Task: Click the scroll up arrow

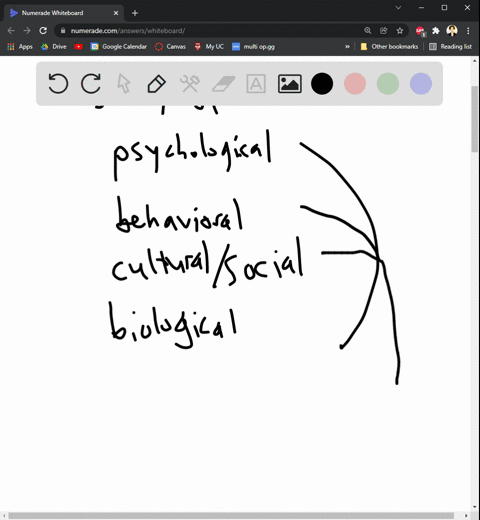Action: pyautogui.click(x=475, y=61)
